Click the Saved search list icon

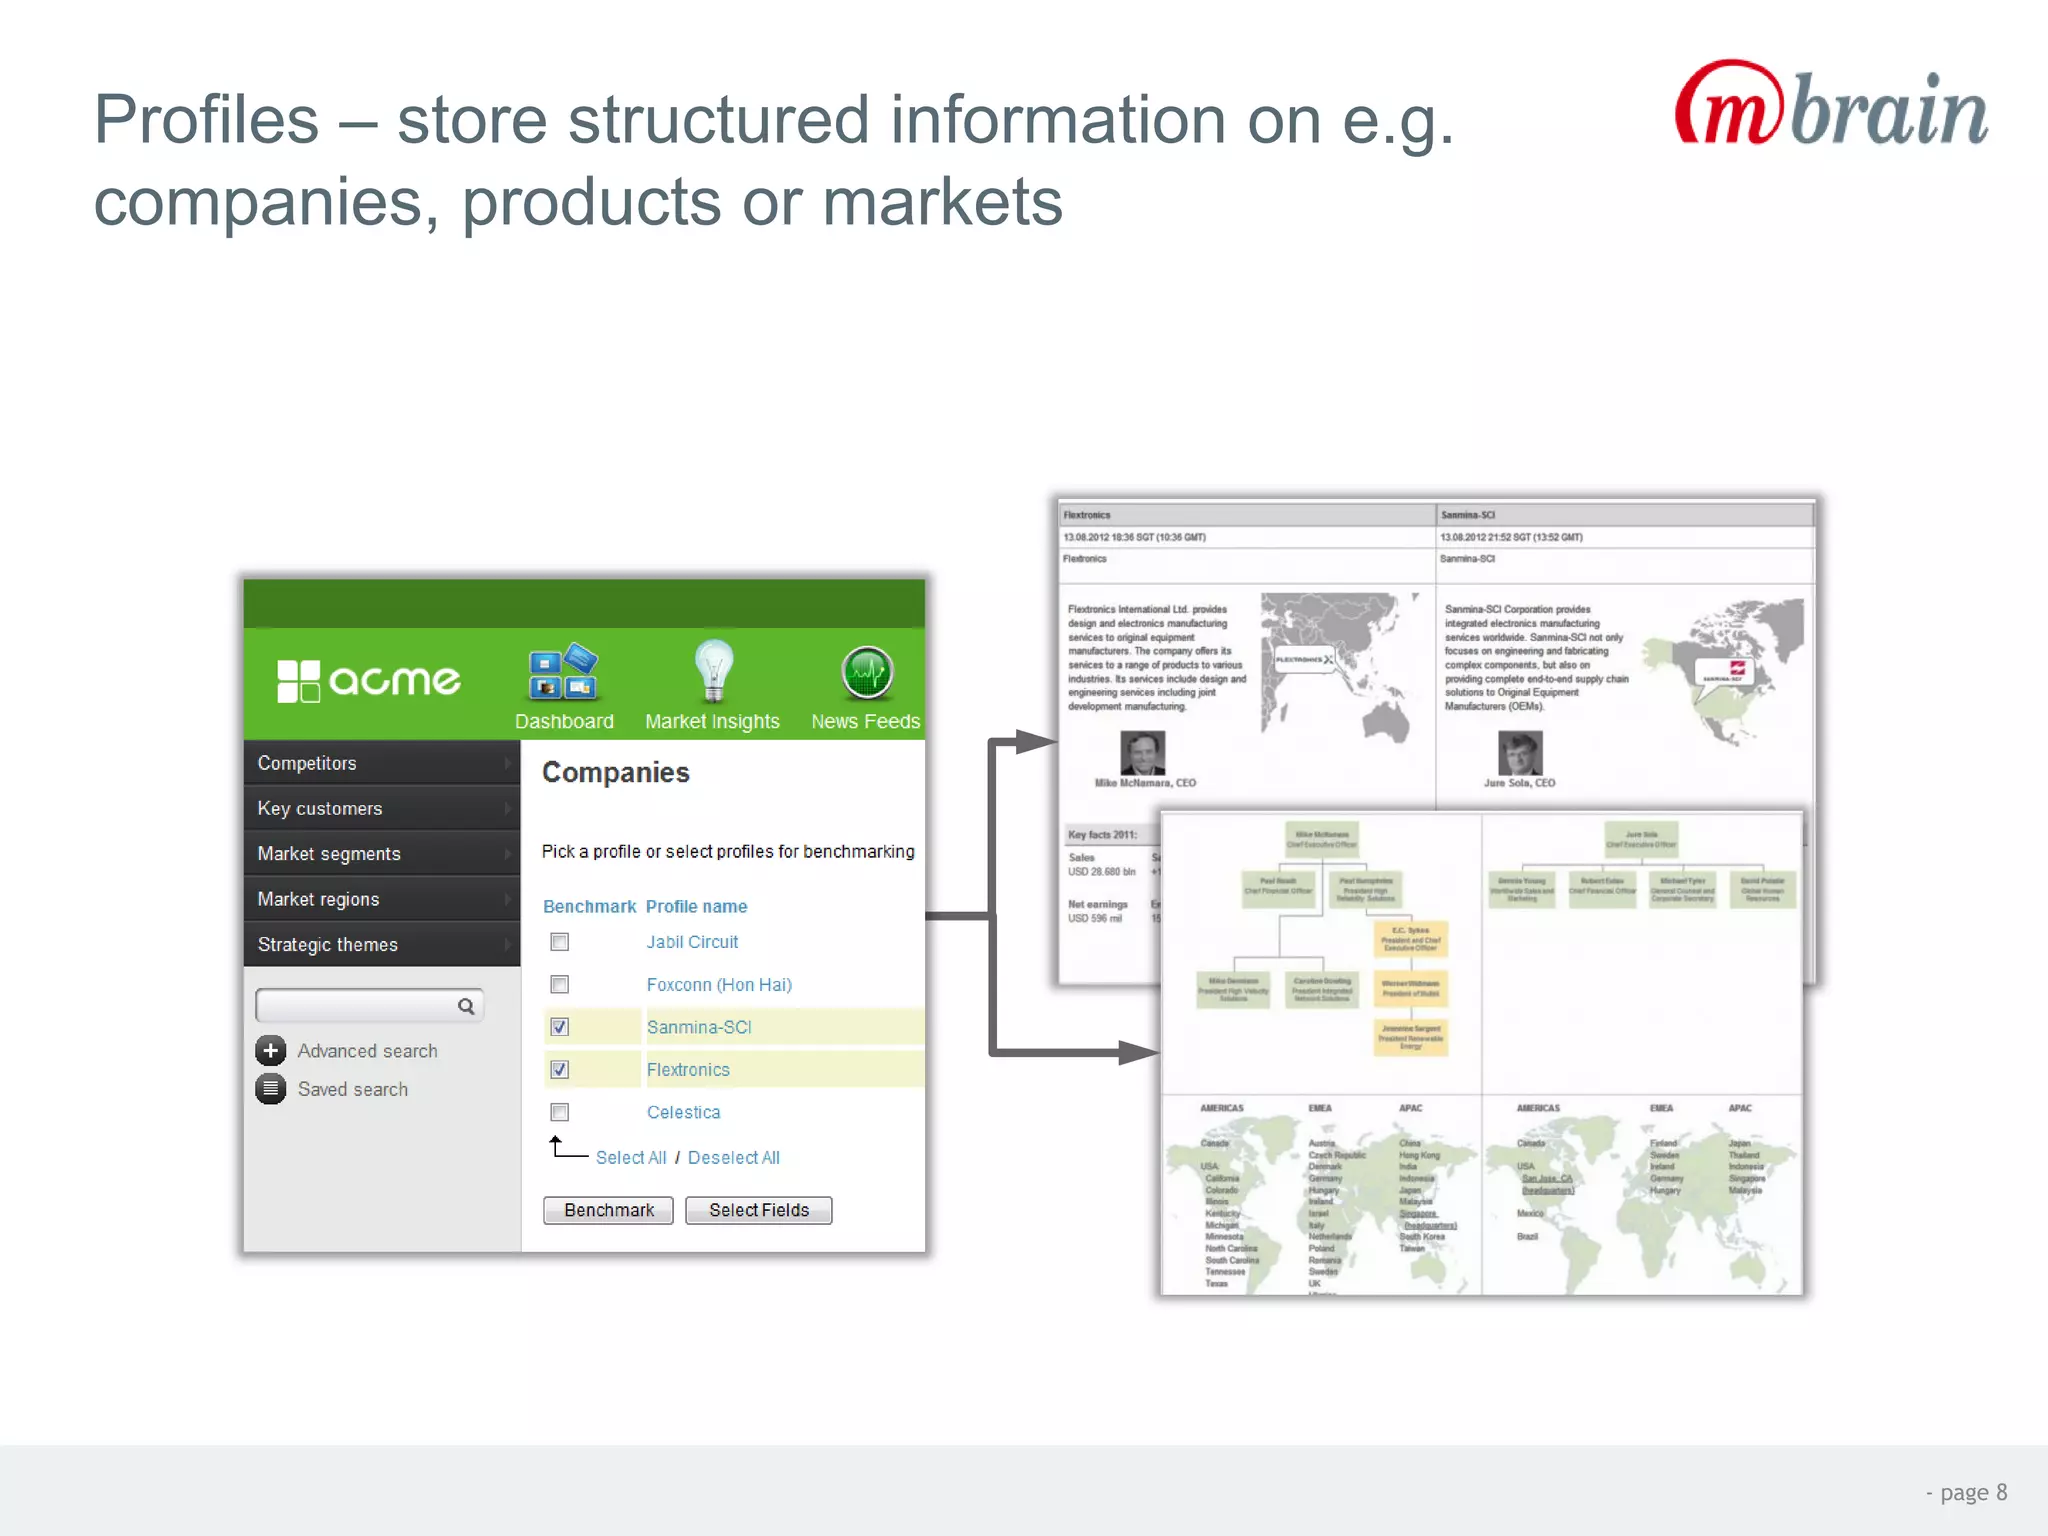tap(270, 1089)
